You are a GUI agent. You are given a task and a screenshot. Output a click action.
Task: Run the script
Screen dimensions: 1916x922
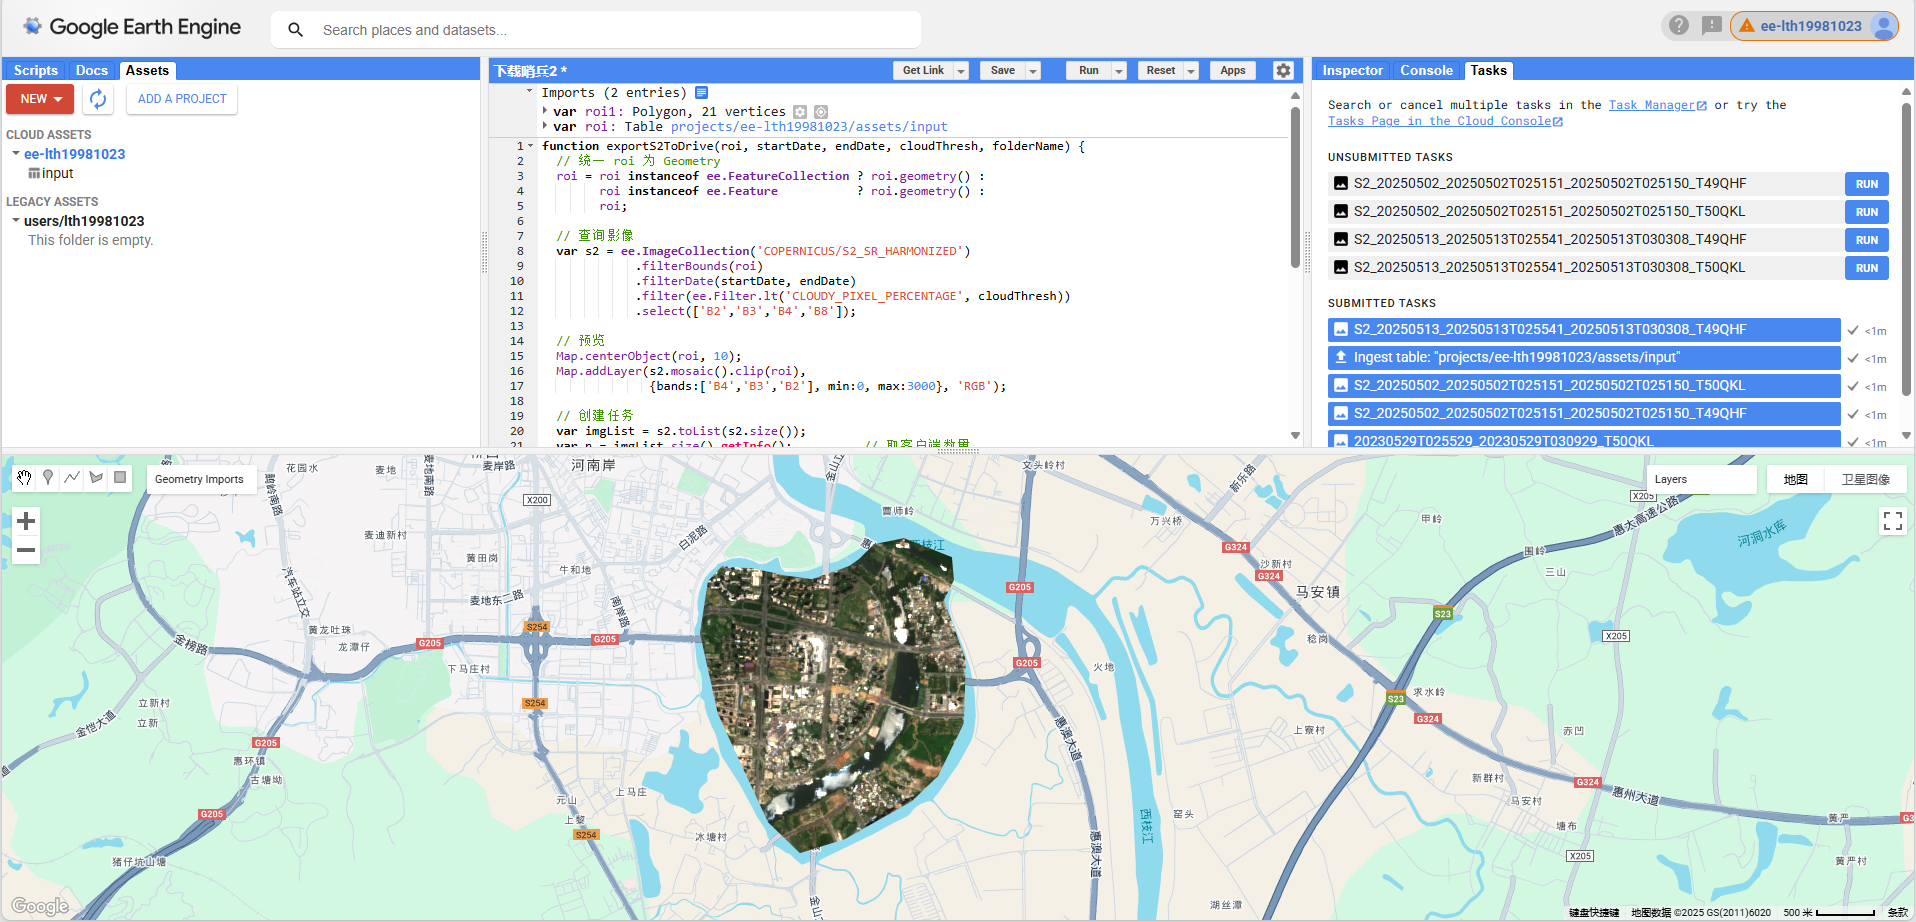(1088, 71)
